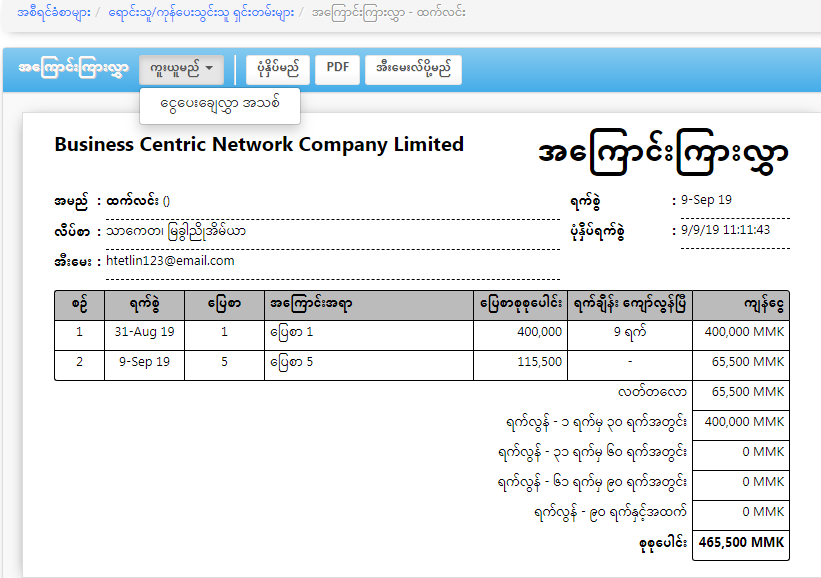Click the customer name ထက်လင်း ()
Viewport: 821px width, 578px height.
[138, 201]
